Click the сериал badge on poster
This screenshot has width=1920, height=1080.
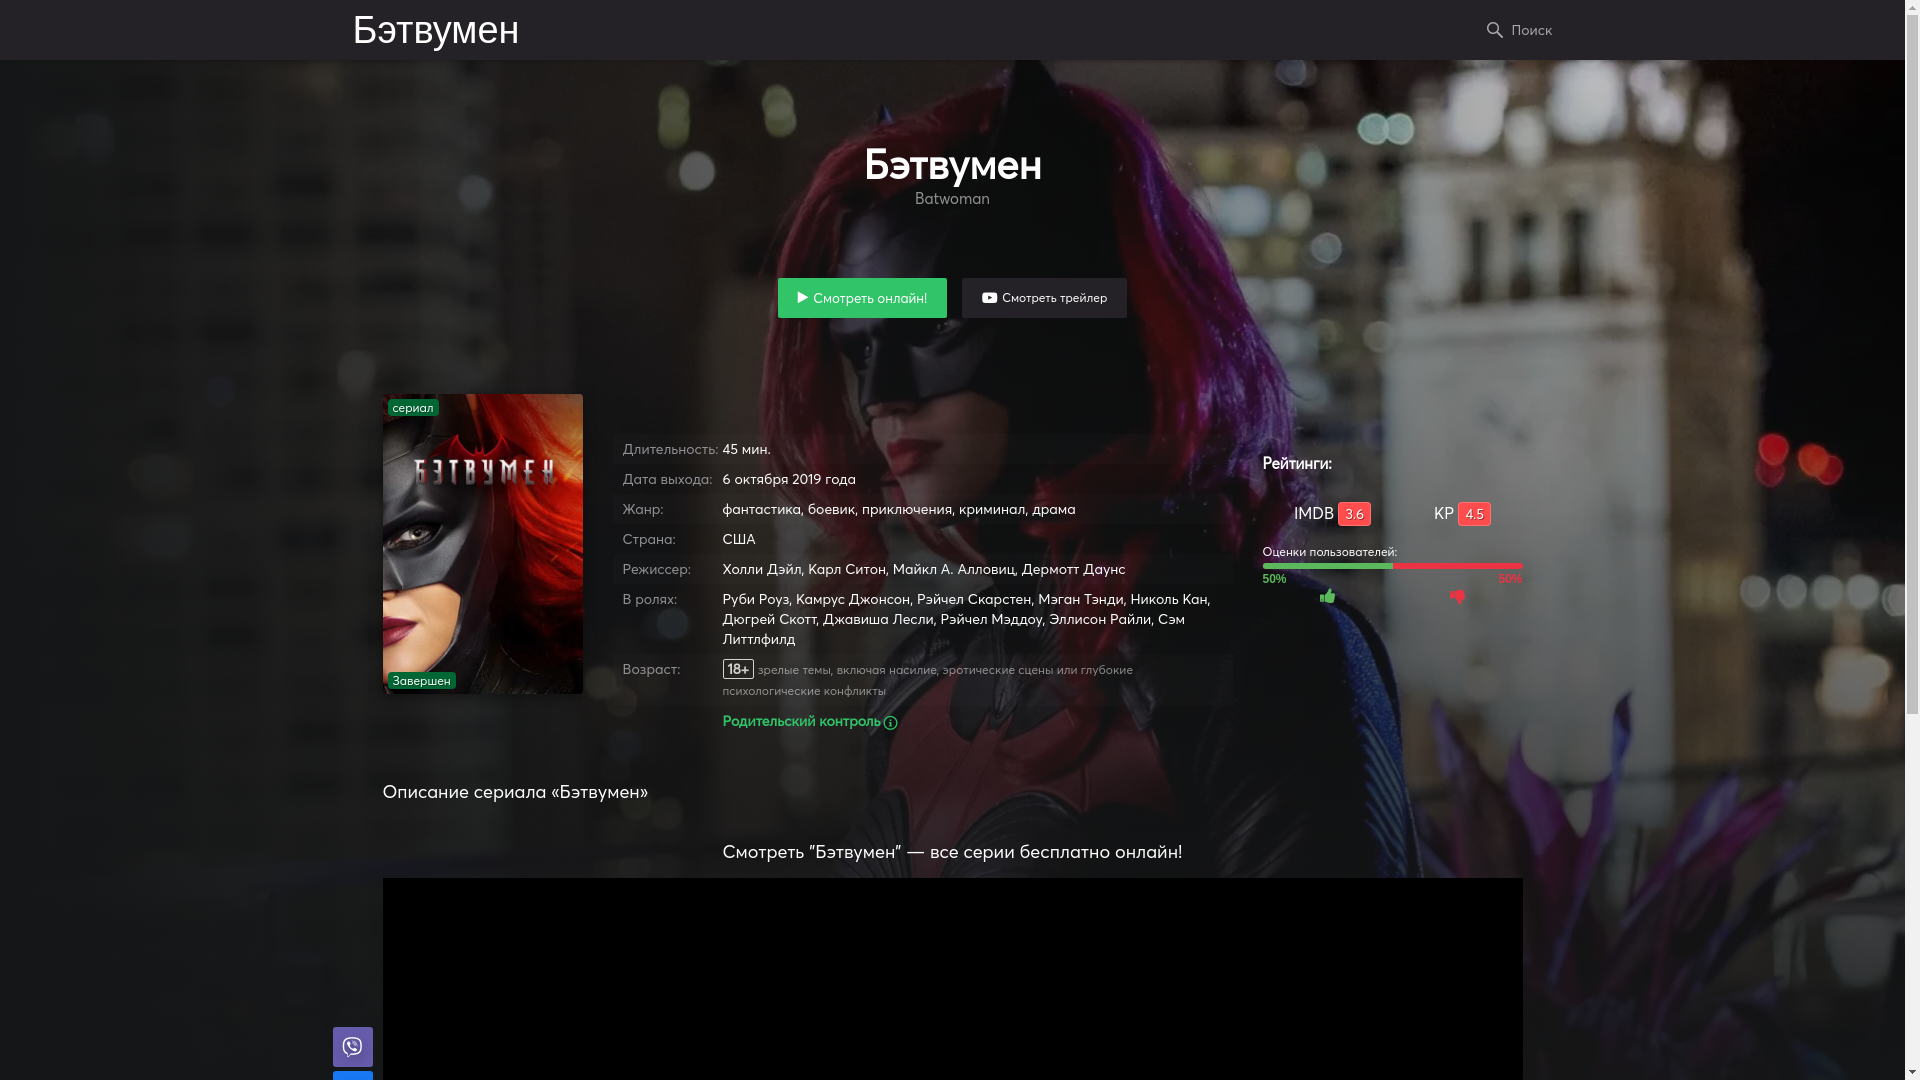click(413, 408)
